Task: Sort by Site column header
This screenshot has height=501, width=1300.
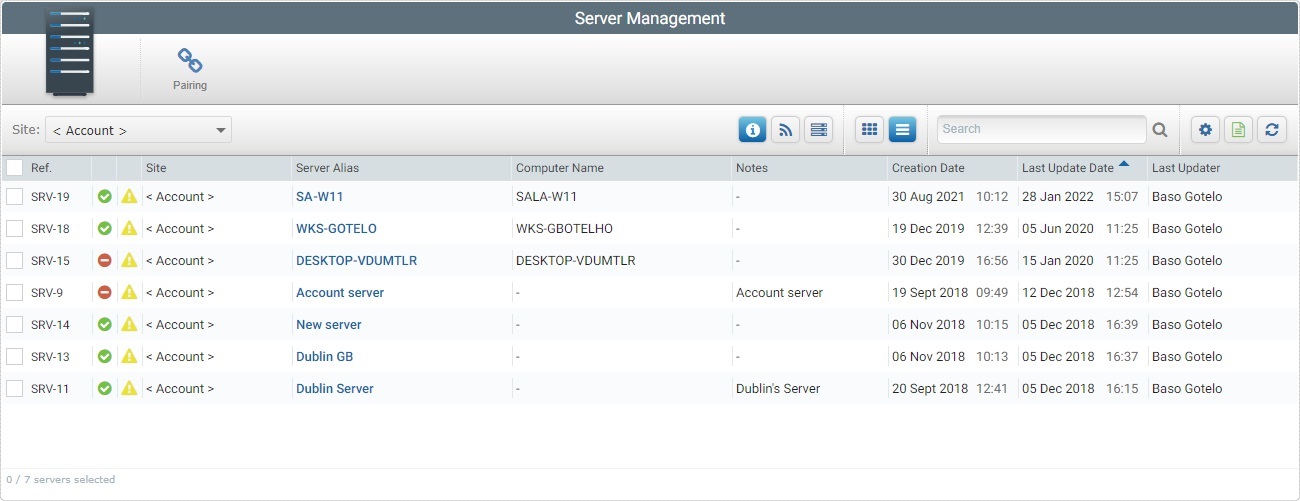Action: (156, 168)
